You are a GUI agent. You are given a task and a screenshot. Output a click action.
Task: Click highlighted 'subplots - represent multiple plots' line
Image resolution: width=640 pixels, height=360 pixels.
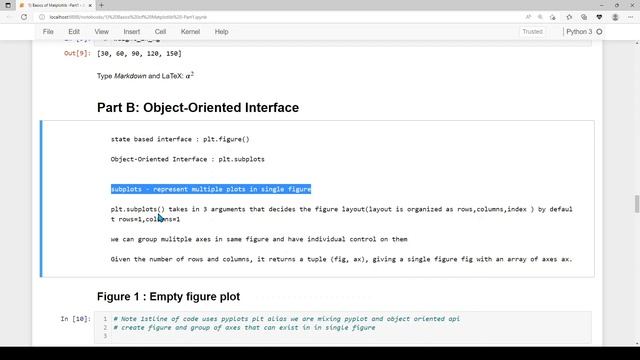click(x=211, y=189)
